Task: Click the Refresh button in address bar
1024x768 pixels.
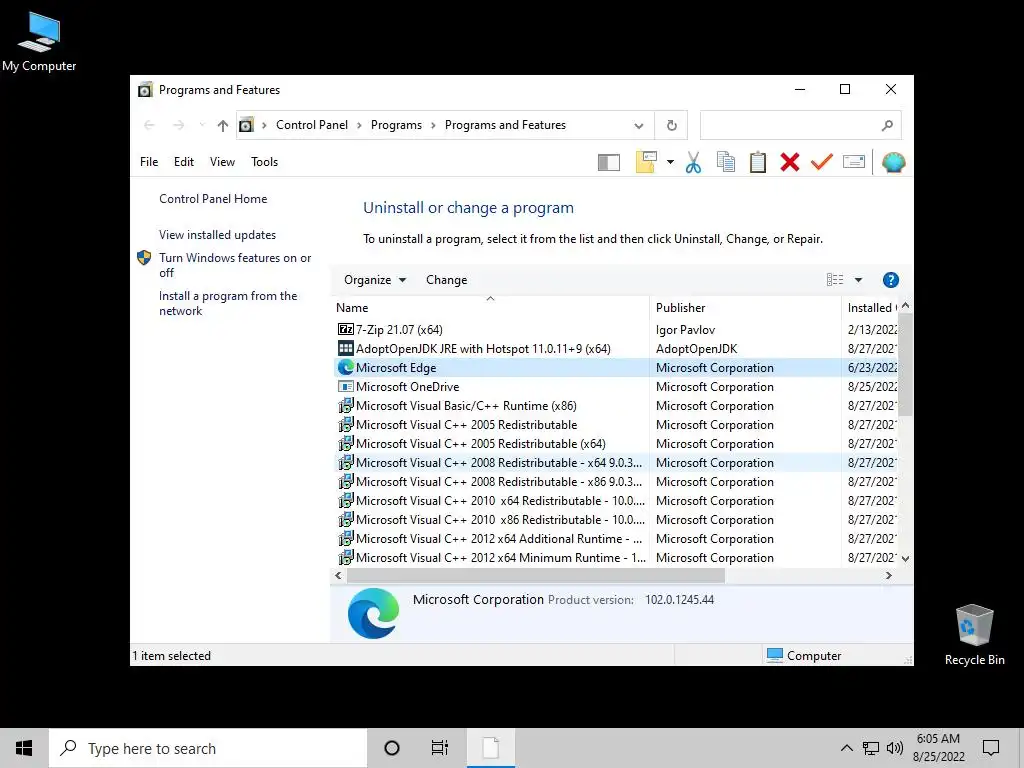Action: tap(671, 125)
